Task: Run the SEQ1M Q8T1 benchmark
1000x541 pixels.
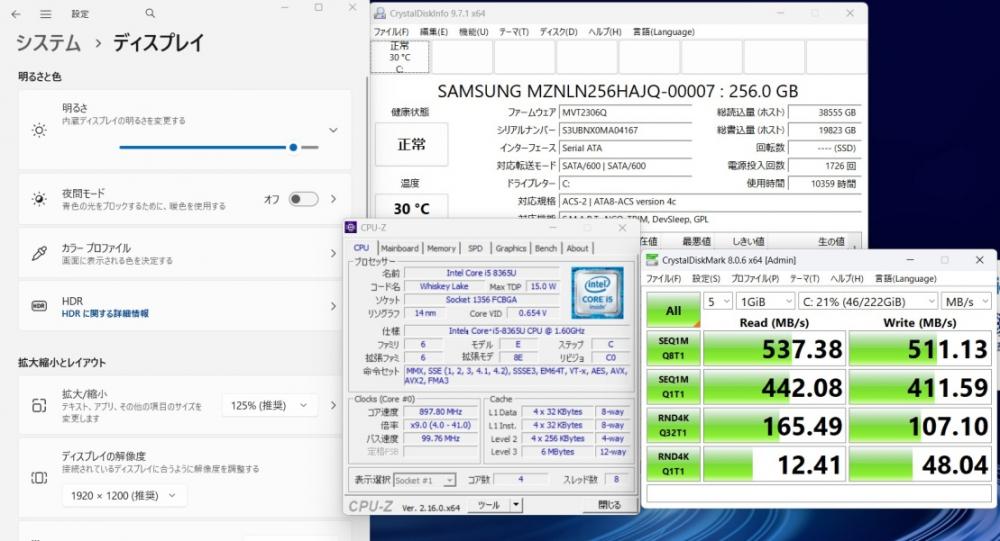Action: coord(673,348)
